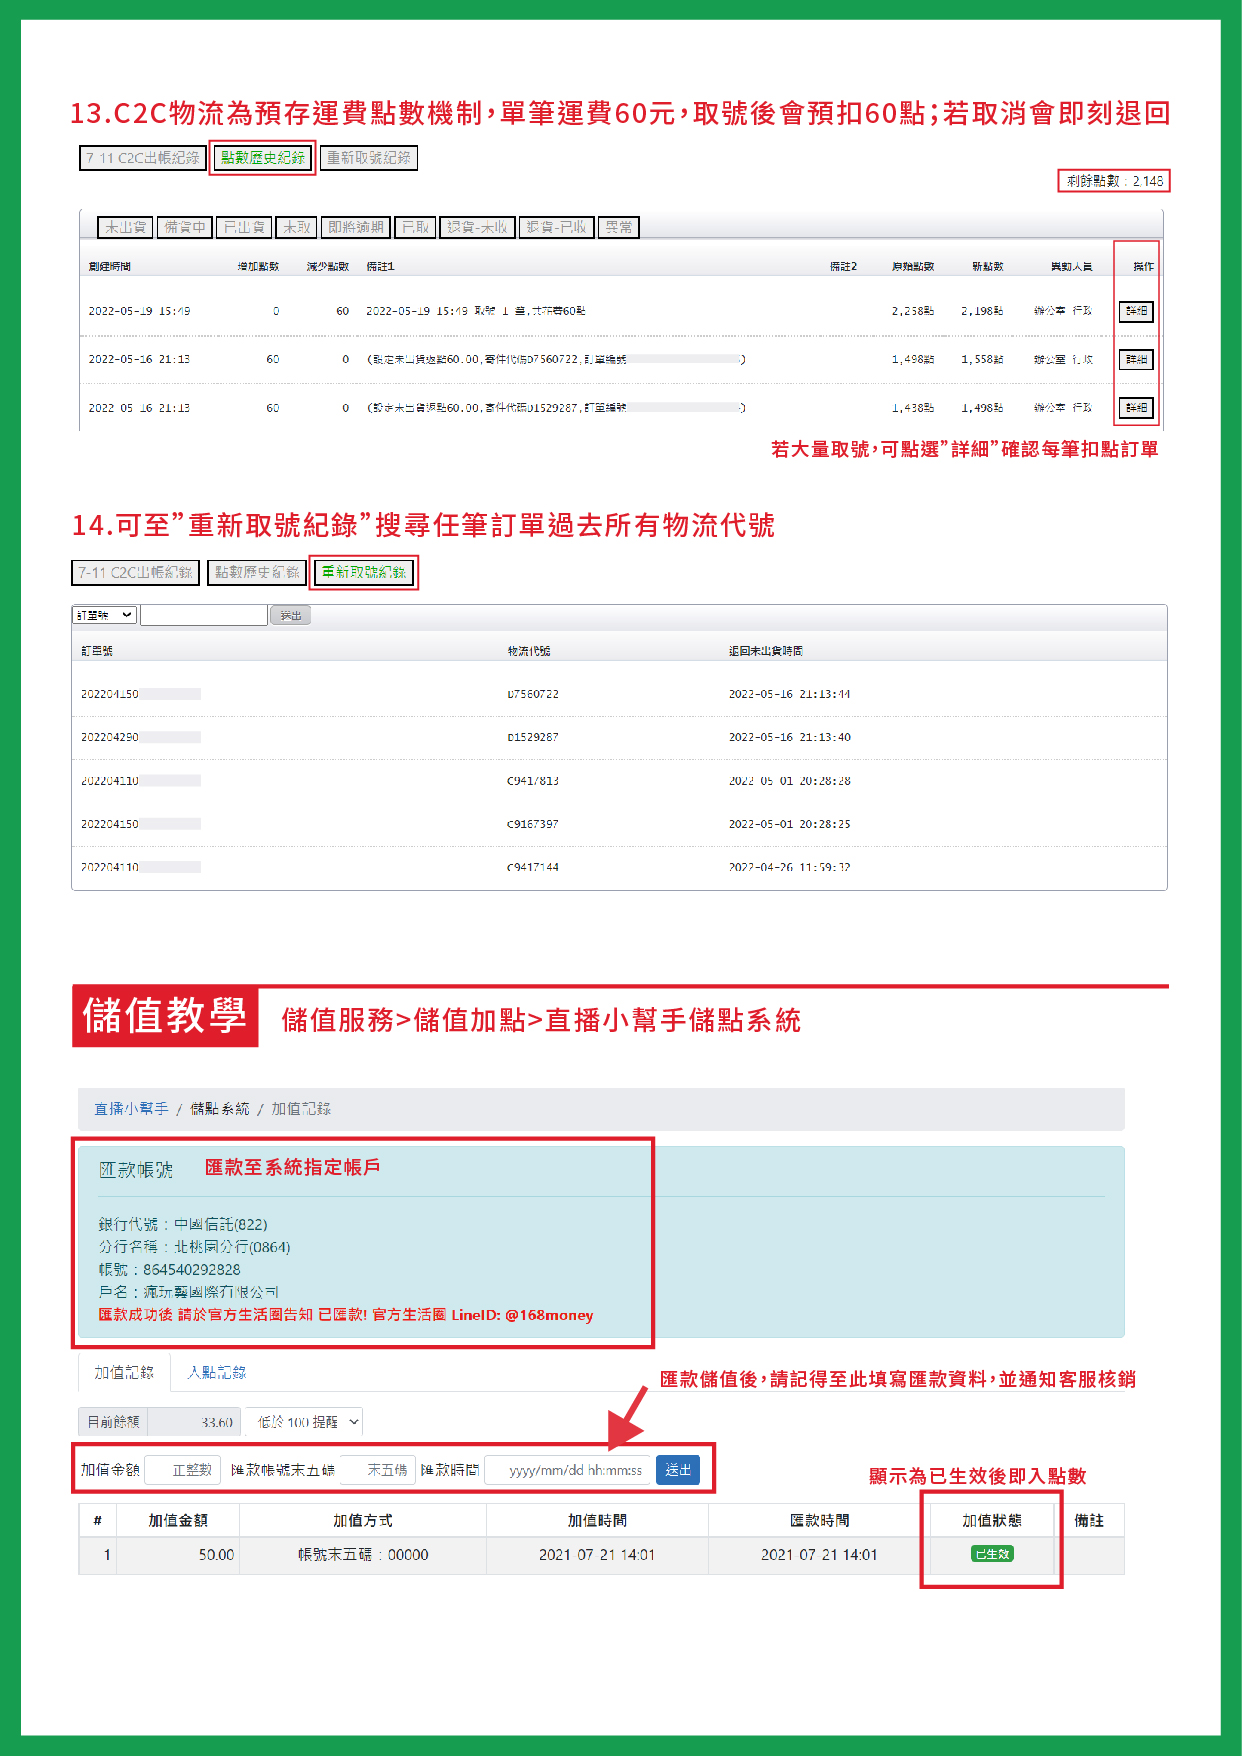1242x1756 pixels.
Task: Focus the 匯款帳號末五碼 input field
Action: click(x=378, y=1470)
